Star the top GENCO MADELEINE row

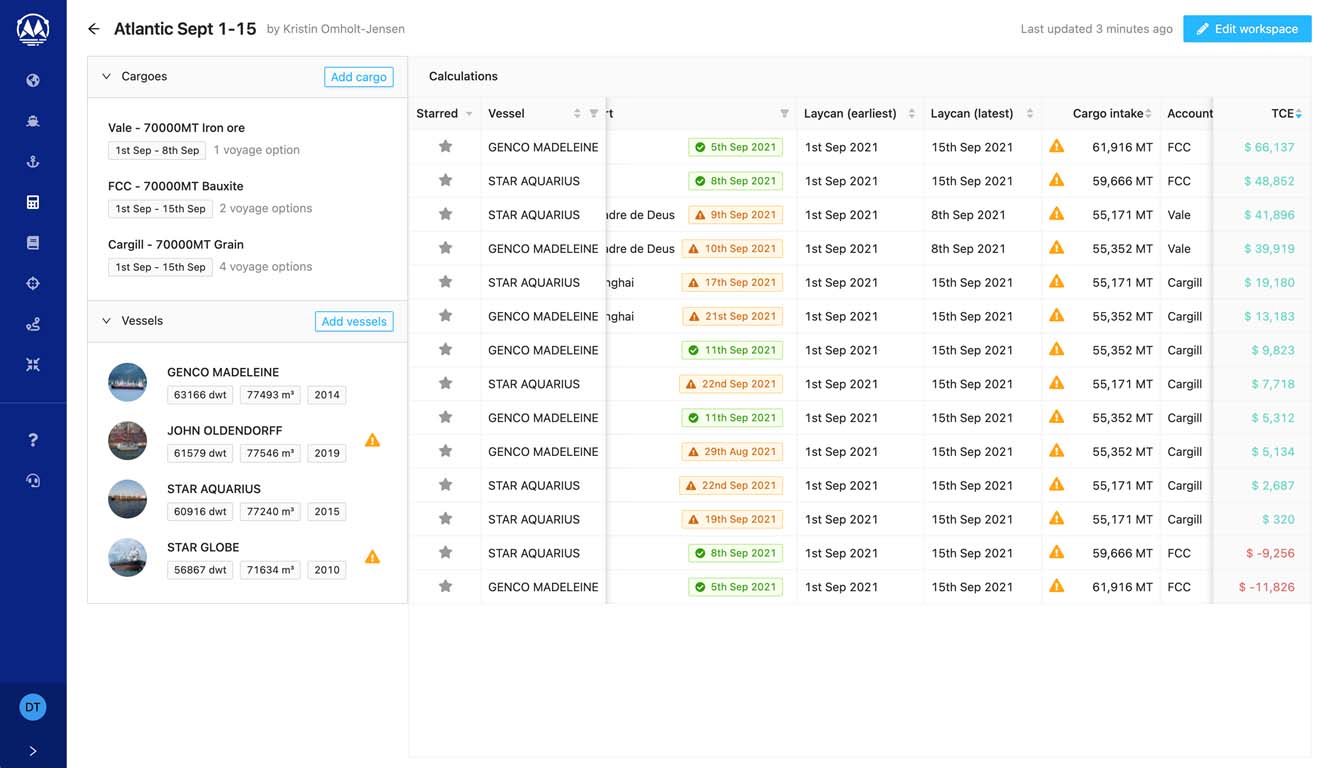click(x=446, y=147)
